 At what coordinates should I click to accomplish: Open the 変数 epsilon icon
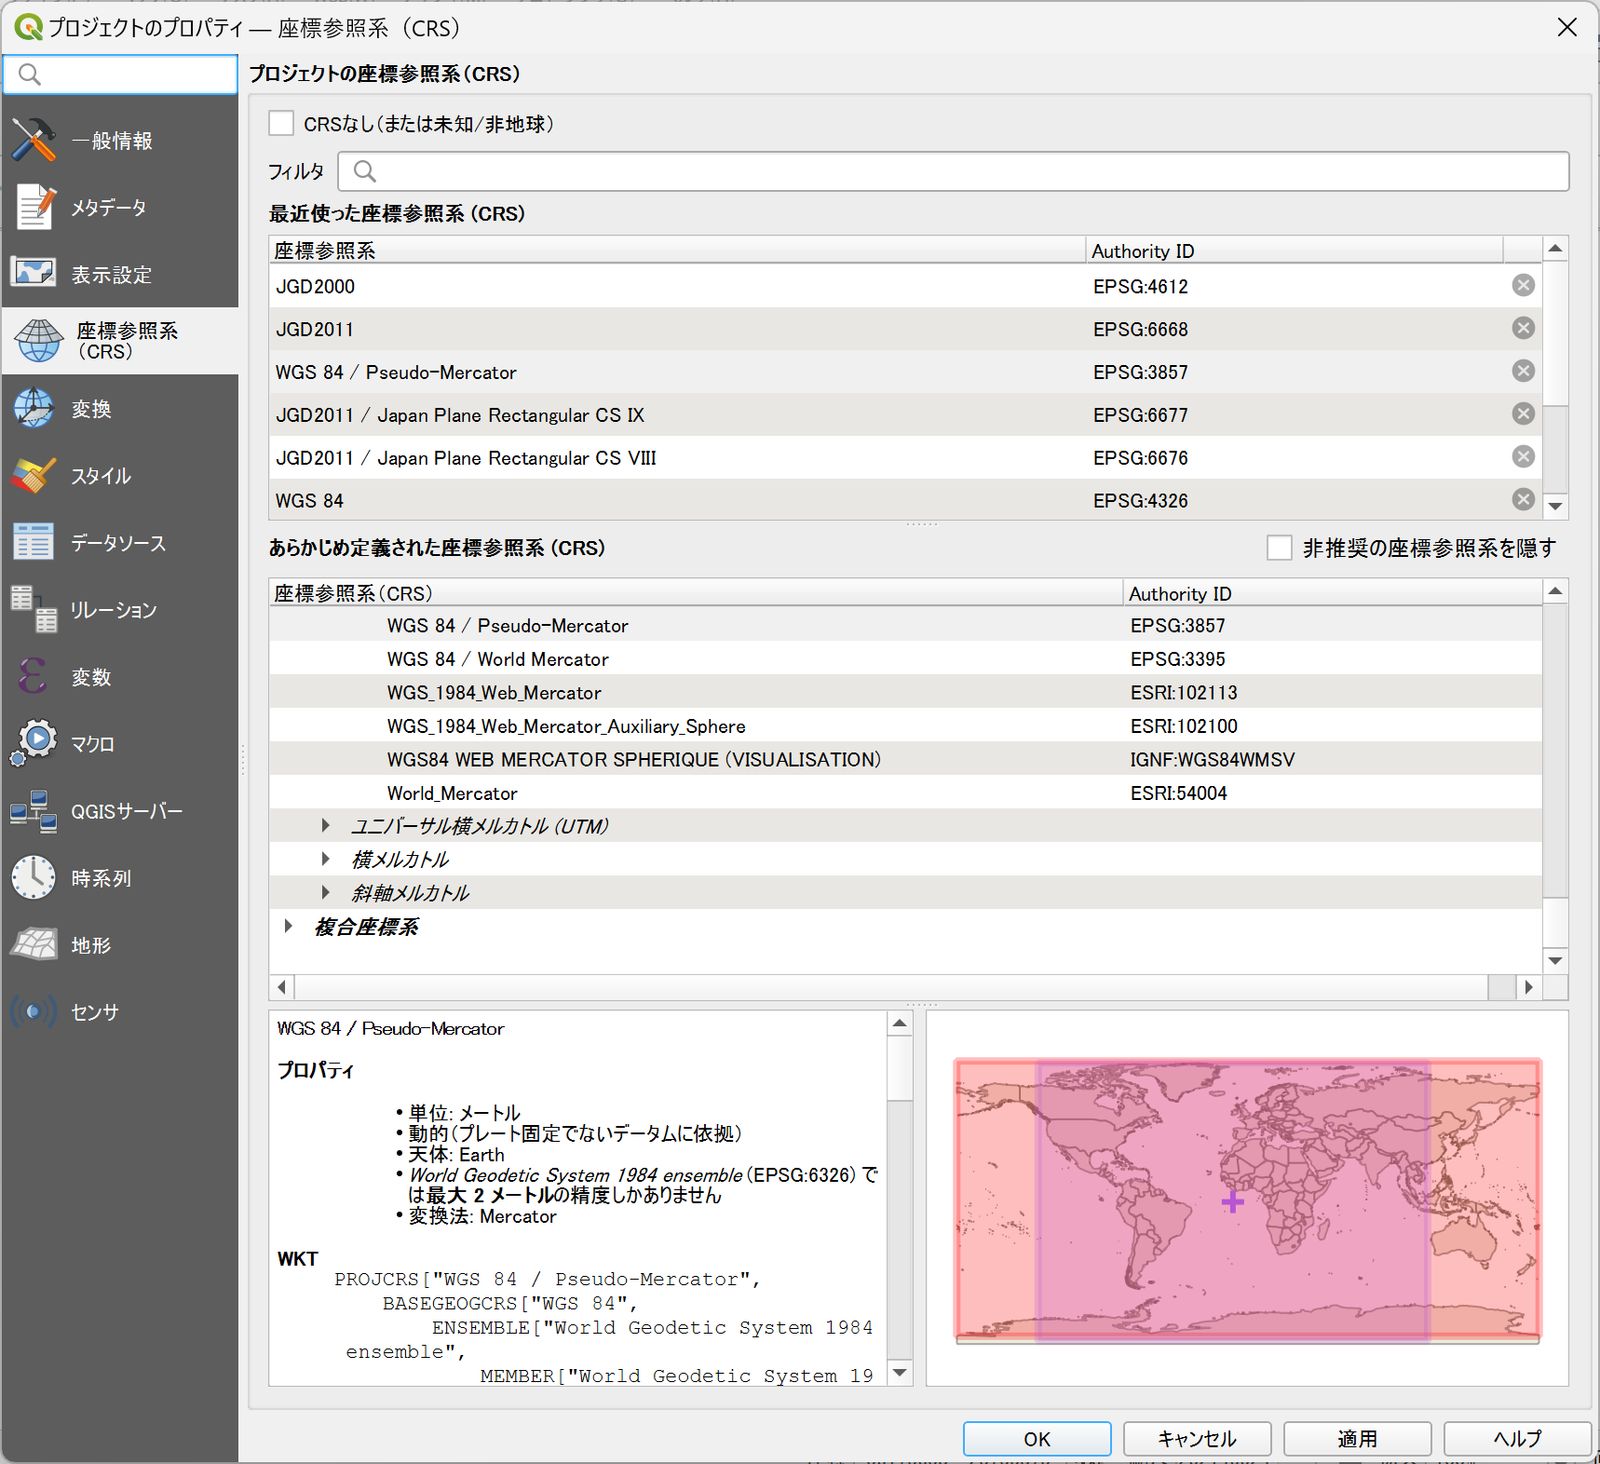pyautogui.click(x=32, y=677)
